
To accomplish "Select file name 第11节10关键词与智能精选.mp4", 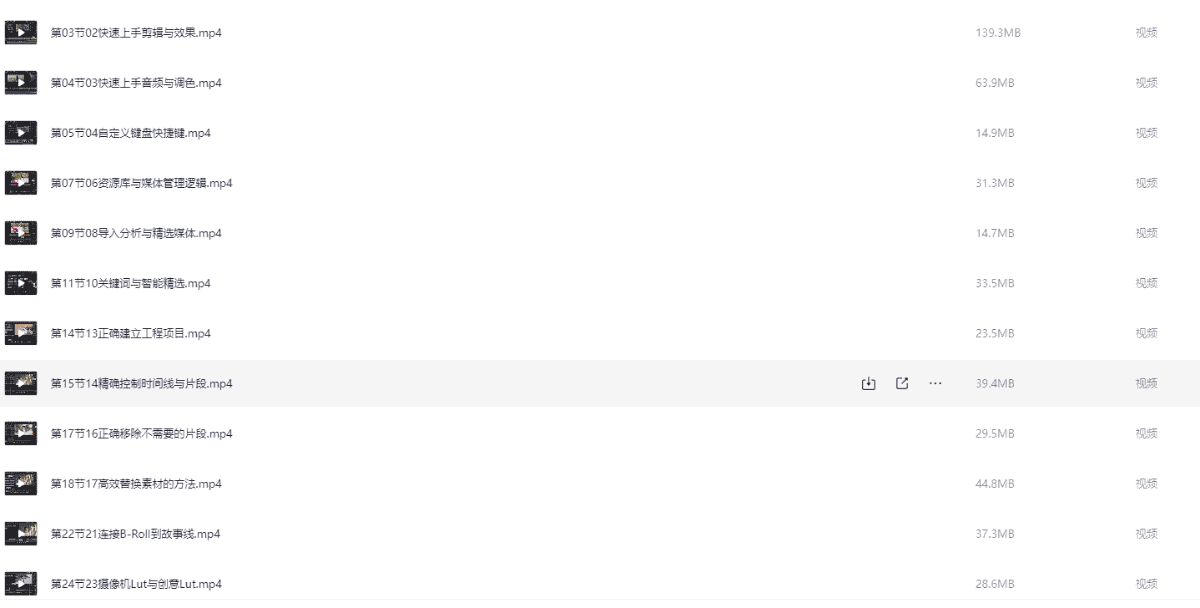I will (x=131, y=283).
